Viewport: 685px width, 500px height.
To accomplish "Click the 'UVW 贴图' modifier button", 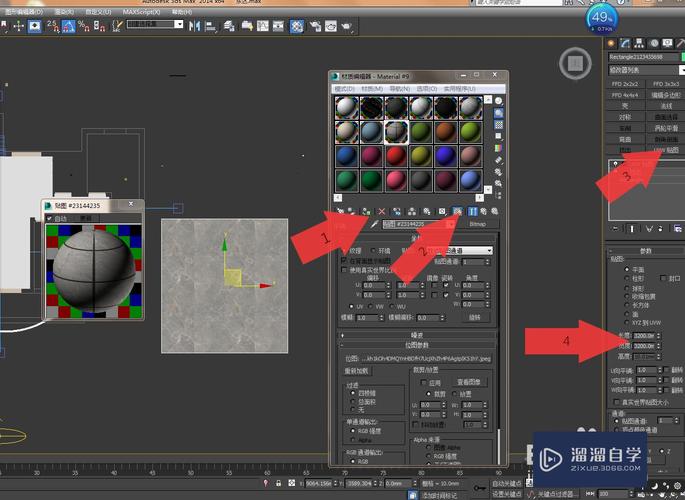I will click(665, 149).
